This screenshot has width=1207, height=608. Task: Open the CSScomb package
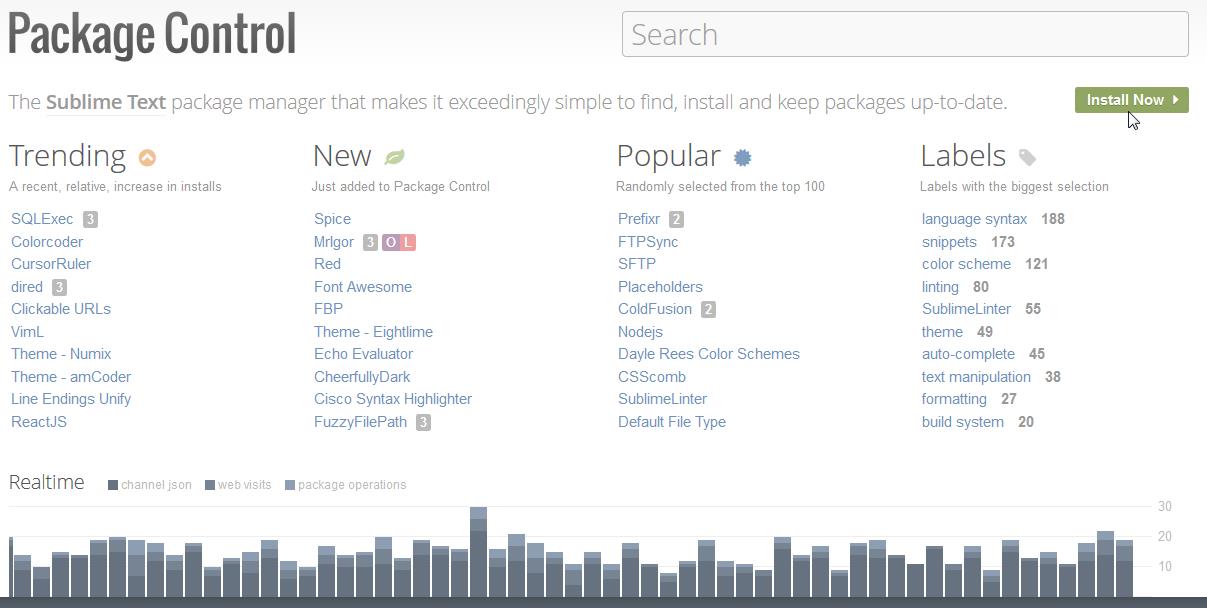coord(652,377)
